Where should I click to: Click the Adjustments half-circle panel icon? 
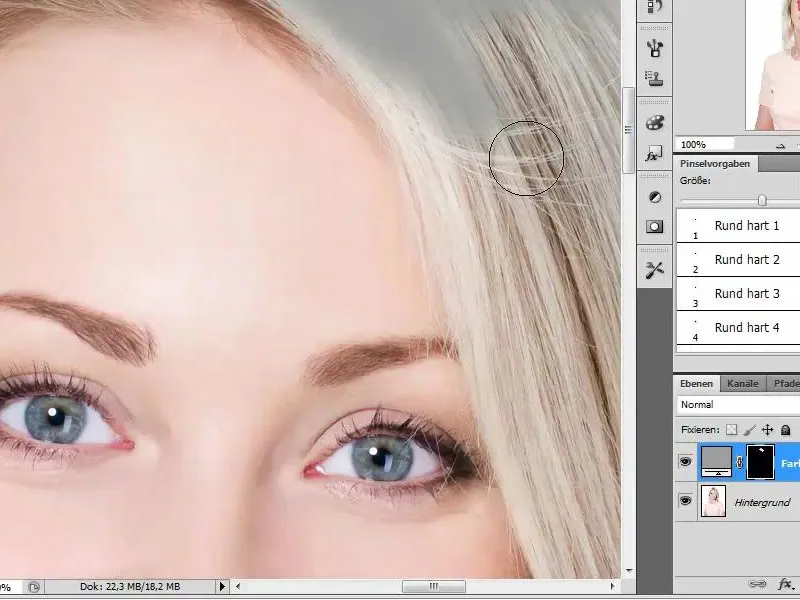pos(654,197)
